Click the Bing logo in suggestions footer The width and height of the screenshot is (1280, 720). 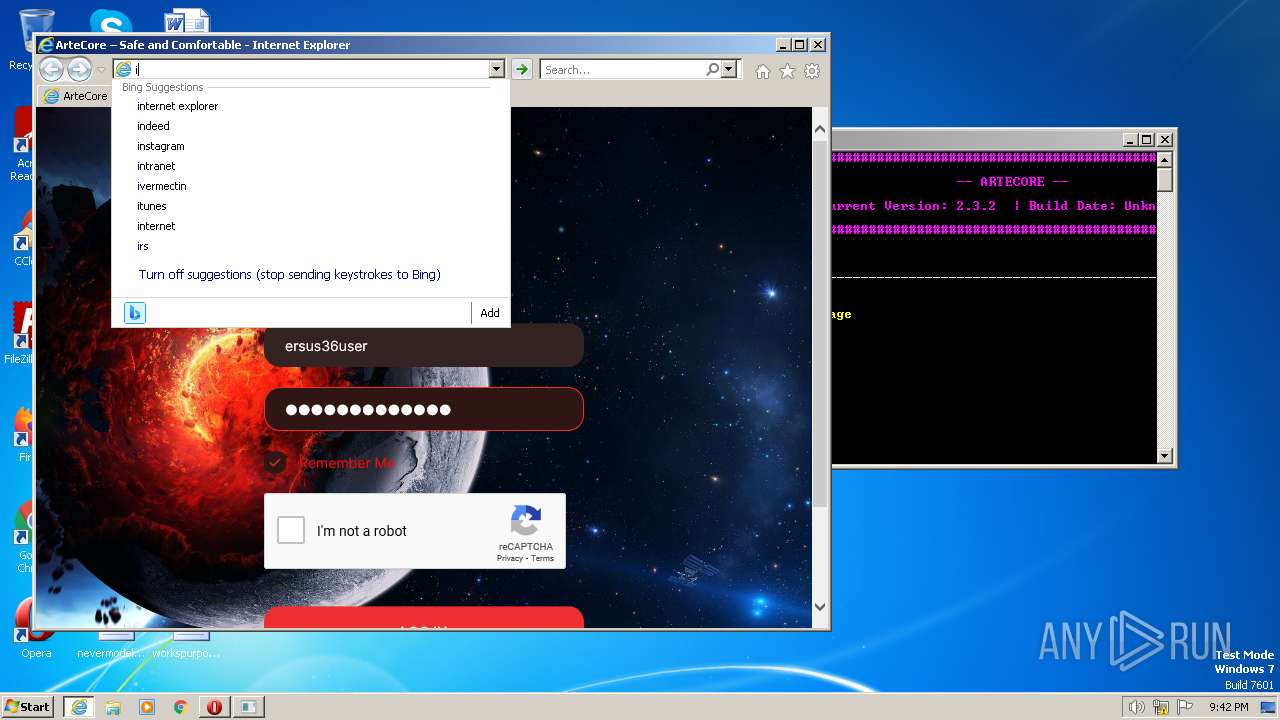pyautogui.click(x=135, y=313)
